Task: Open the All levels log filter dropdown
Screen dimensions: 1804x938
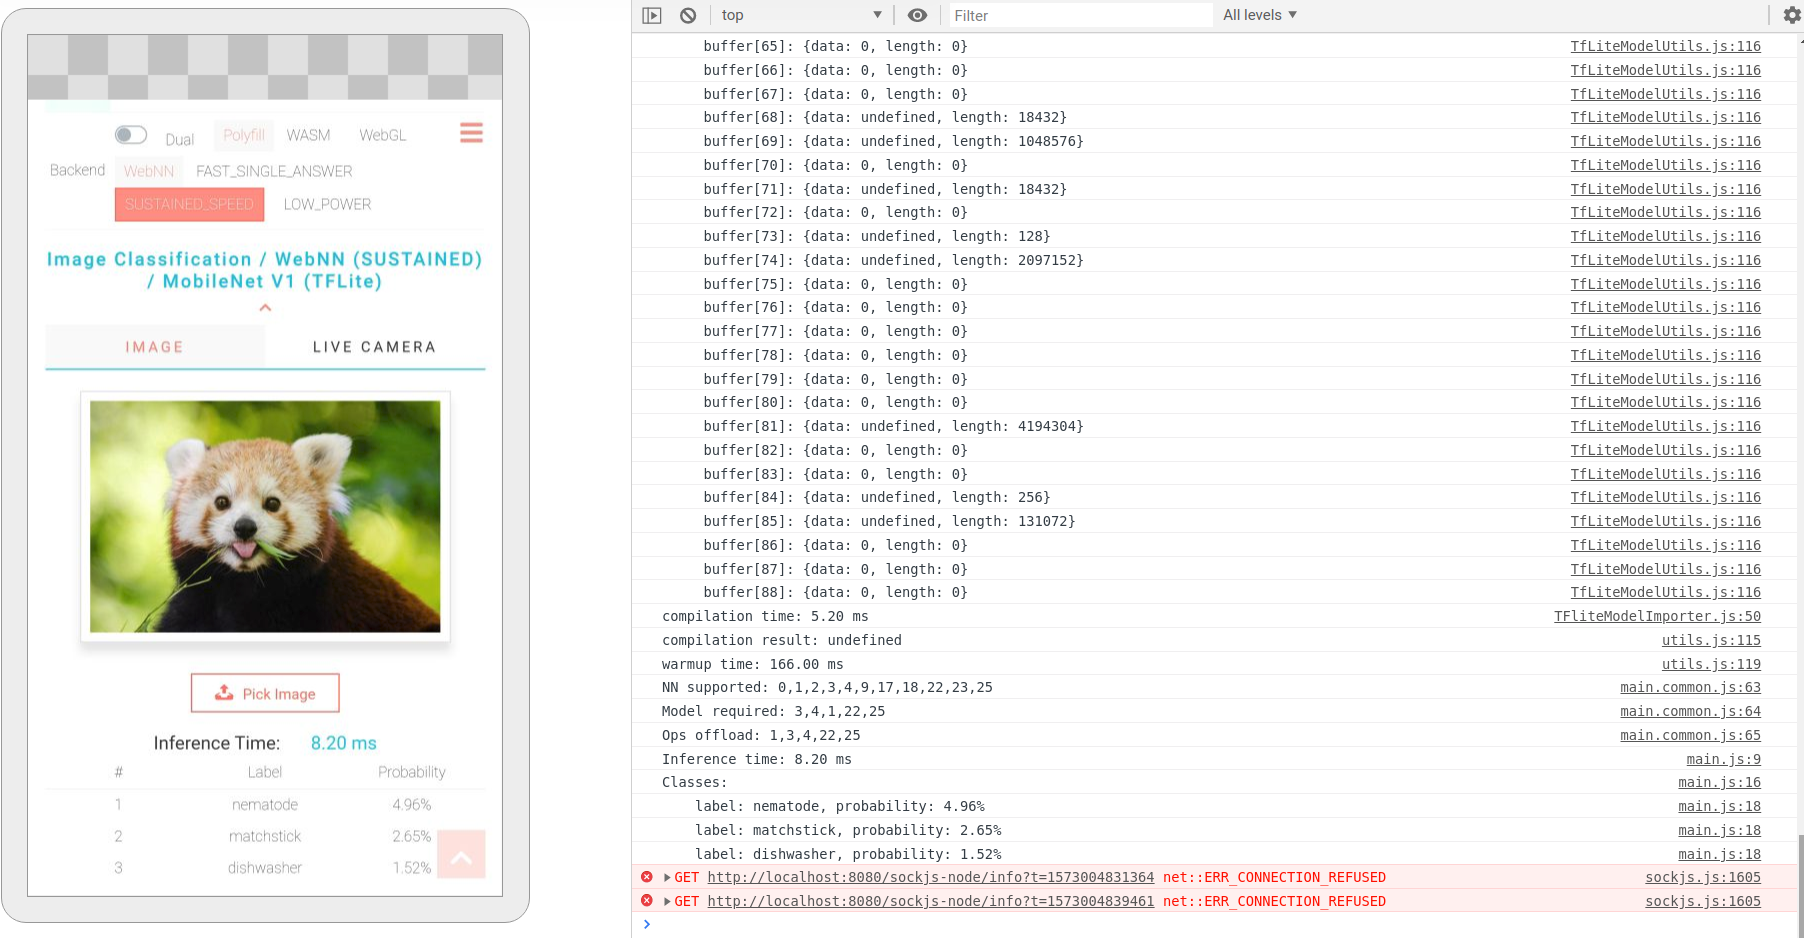Action: pyautogui.click(x=1258, y=14)
